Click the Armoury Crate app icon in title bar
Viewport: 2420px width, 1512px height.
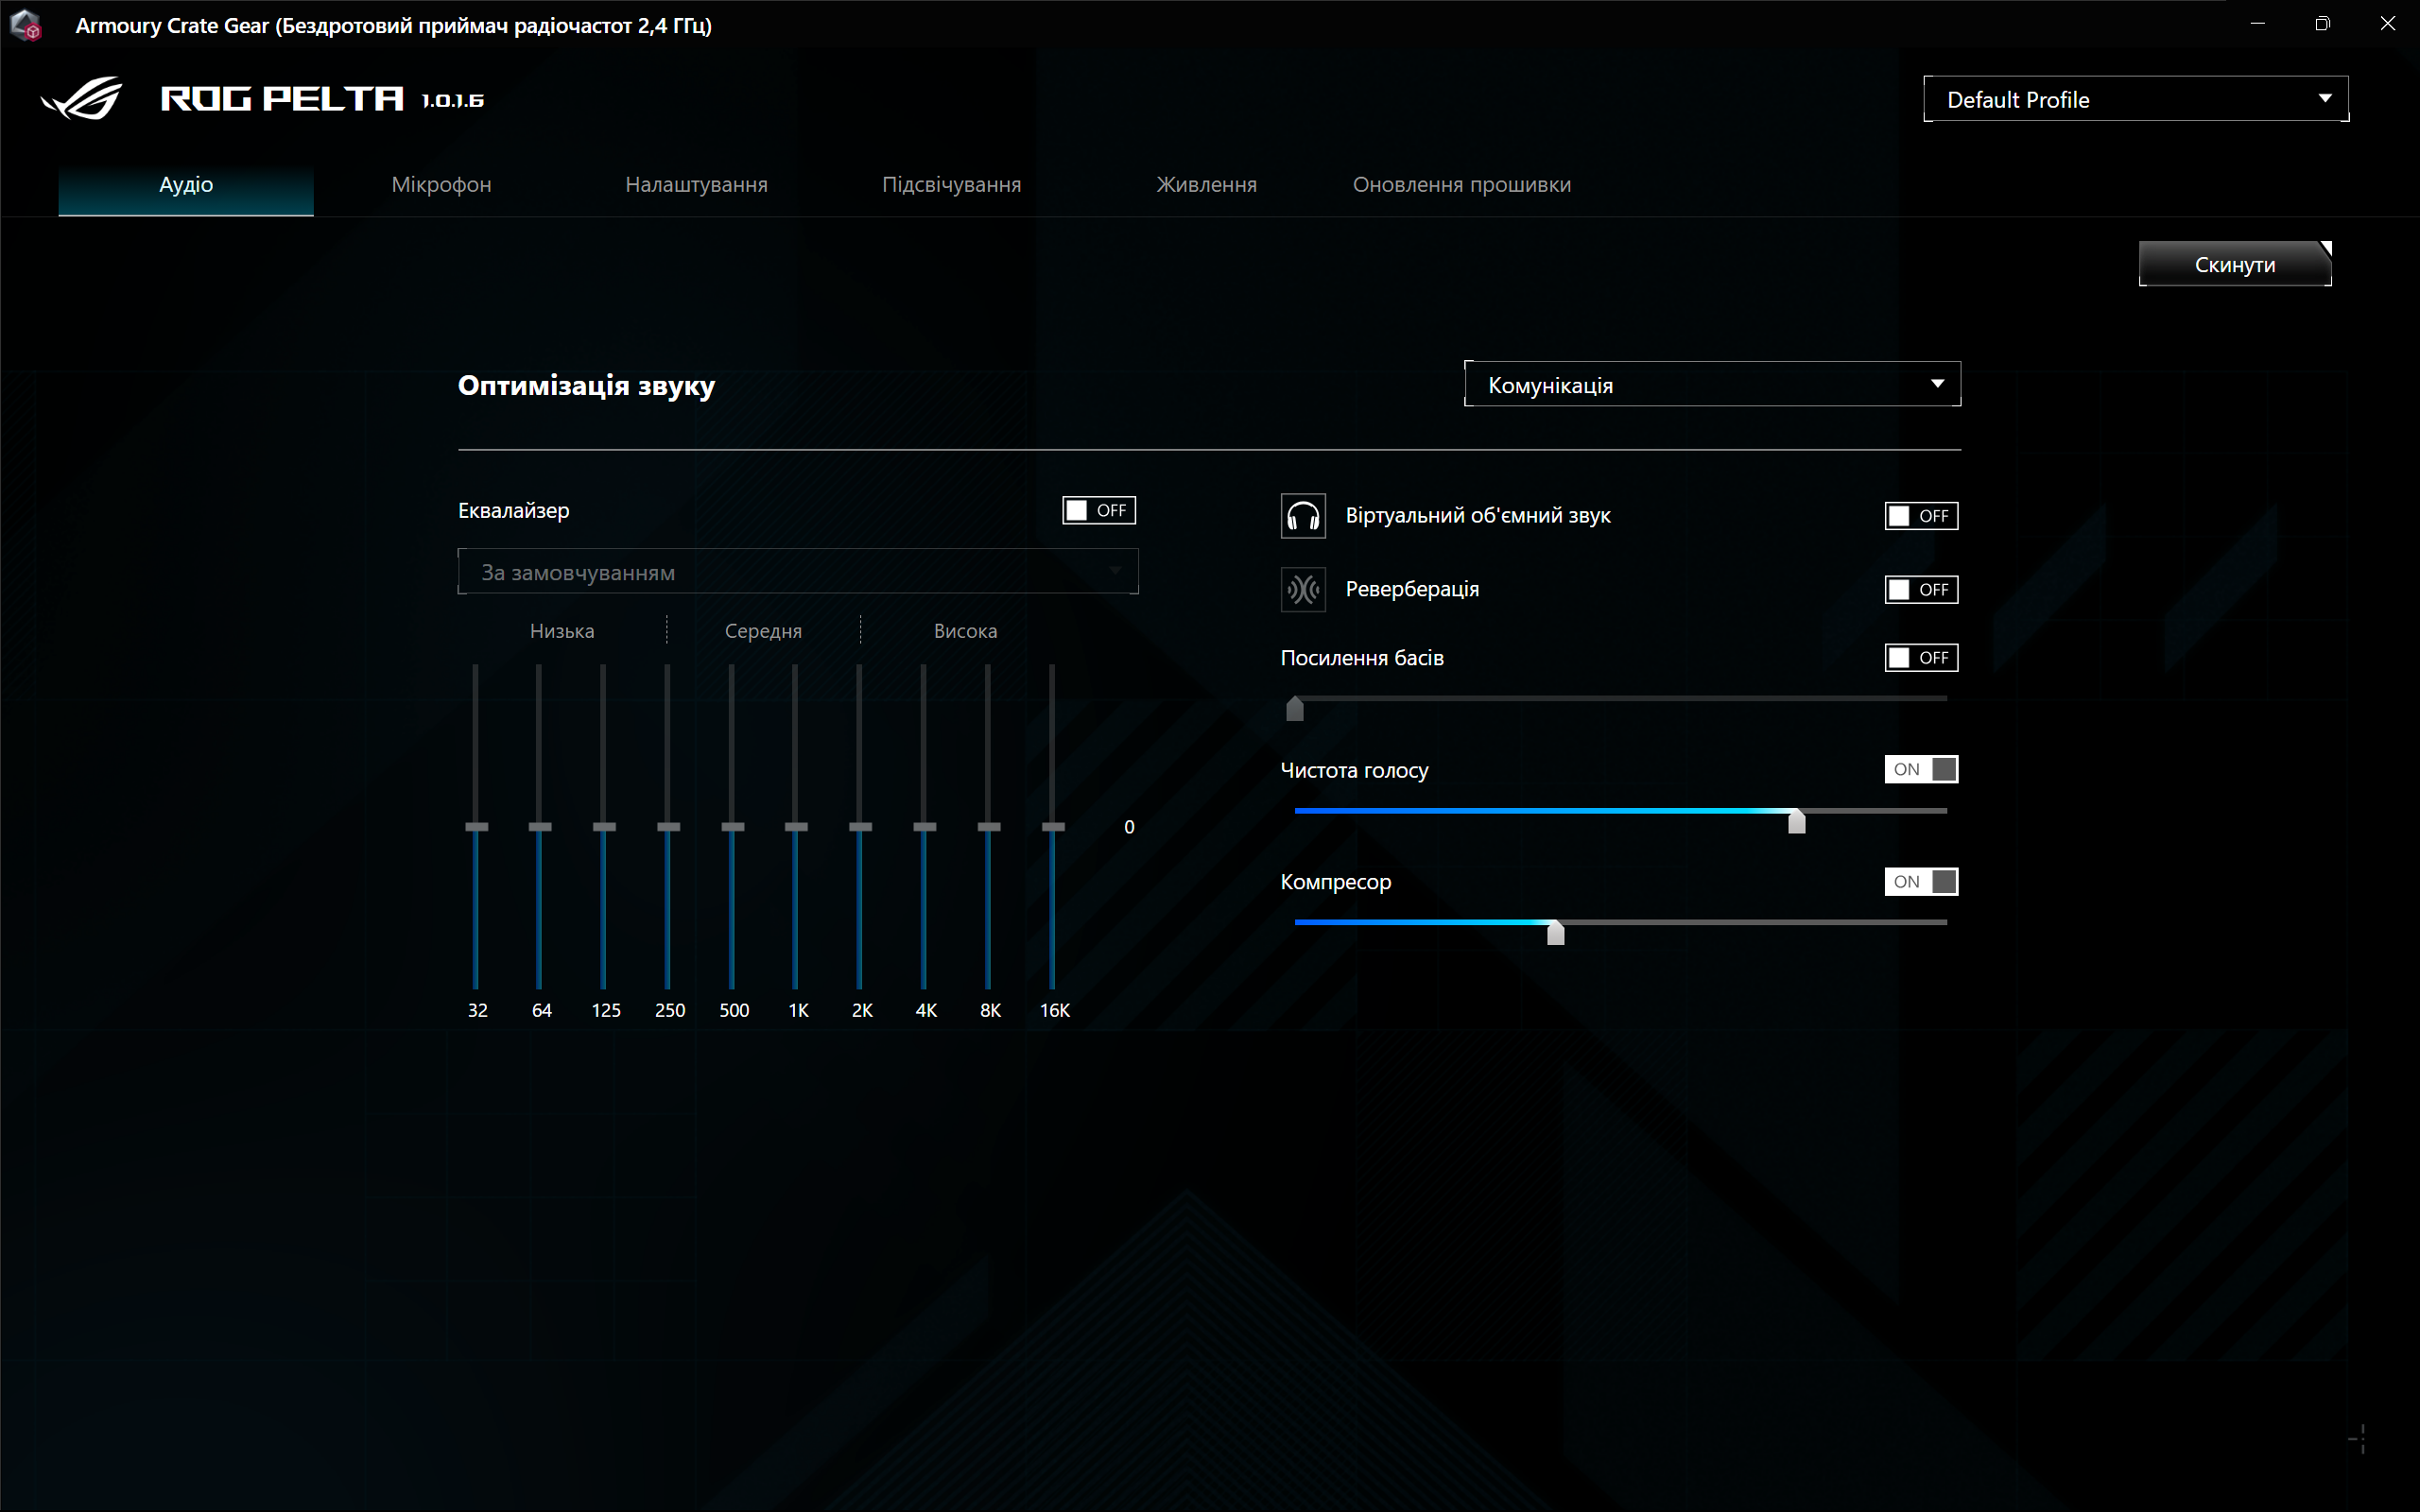(26, 25)
